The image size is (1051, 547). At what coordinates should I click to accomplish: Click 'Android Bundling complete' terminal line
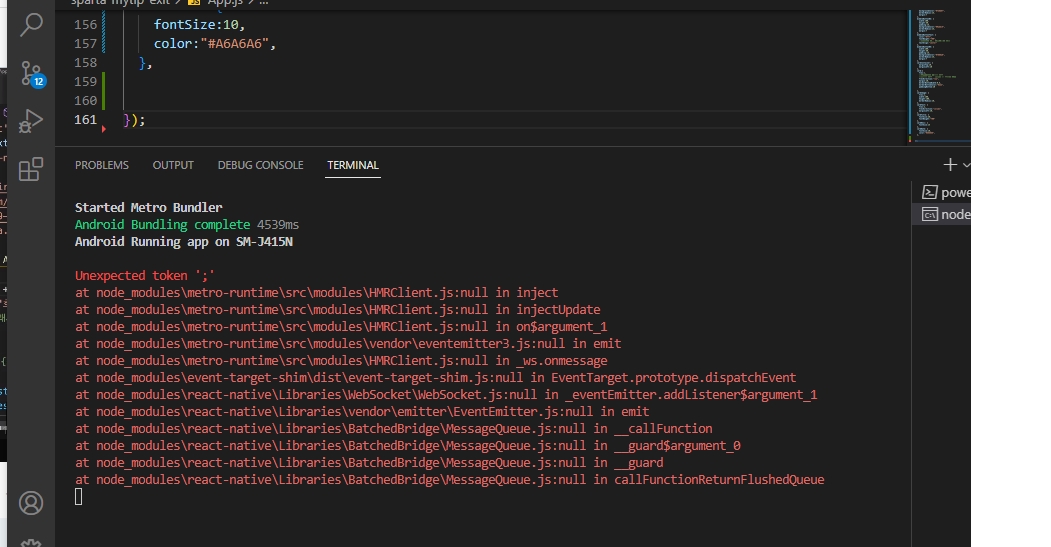pos(187,225)
